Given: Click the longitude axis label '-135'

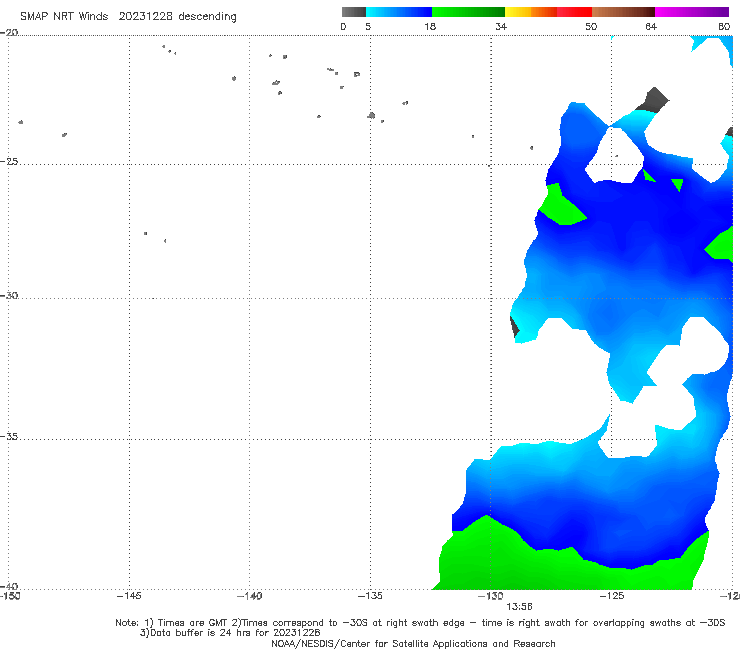Looking at the screenshot, I should click(370, 596).
